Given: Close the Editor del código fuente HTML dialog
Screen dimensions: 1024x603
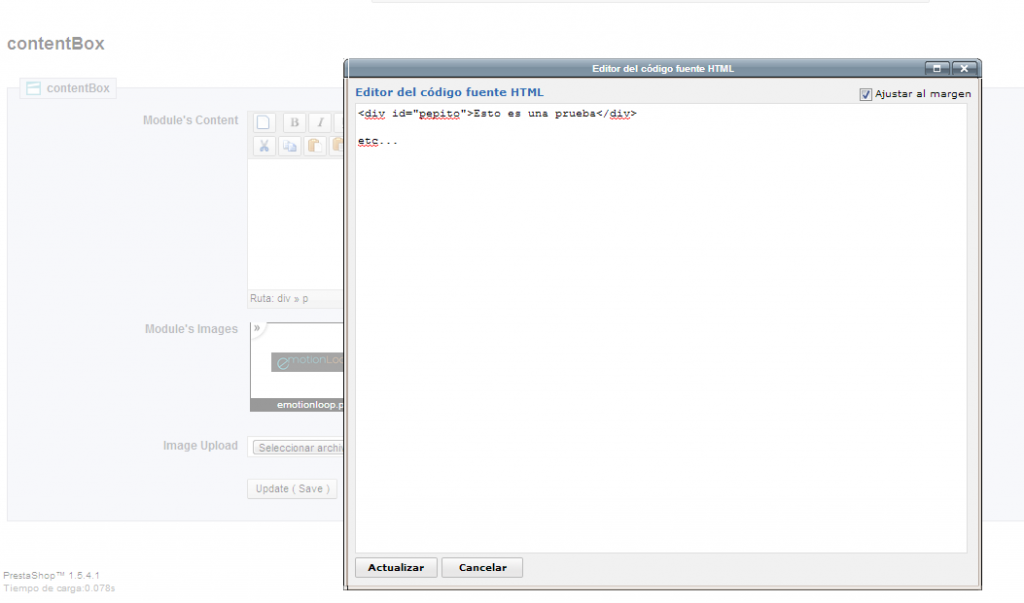Looking at the screenshot, I should [963, 68].
